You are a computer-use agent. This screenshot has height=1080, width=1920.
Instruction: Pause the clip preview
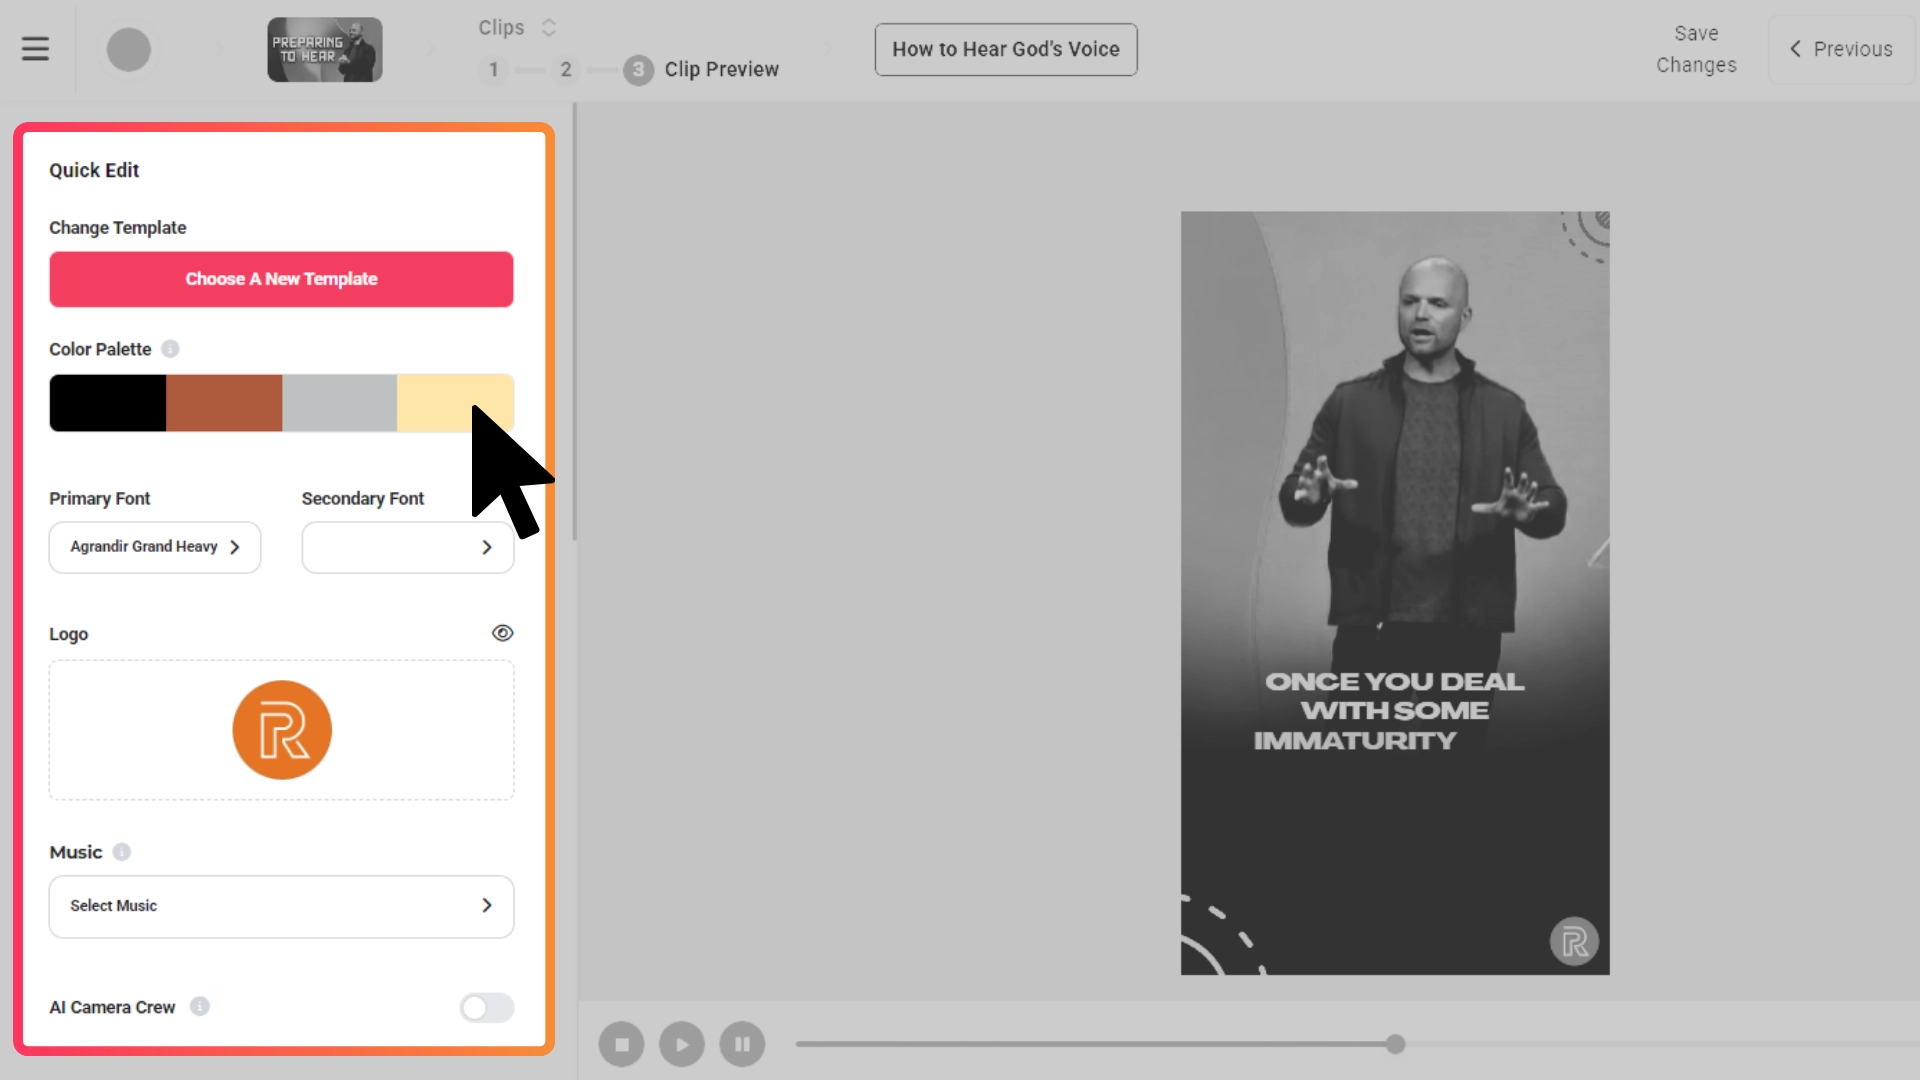click(742, 1045)
